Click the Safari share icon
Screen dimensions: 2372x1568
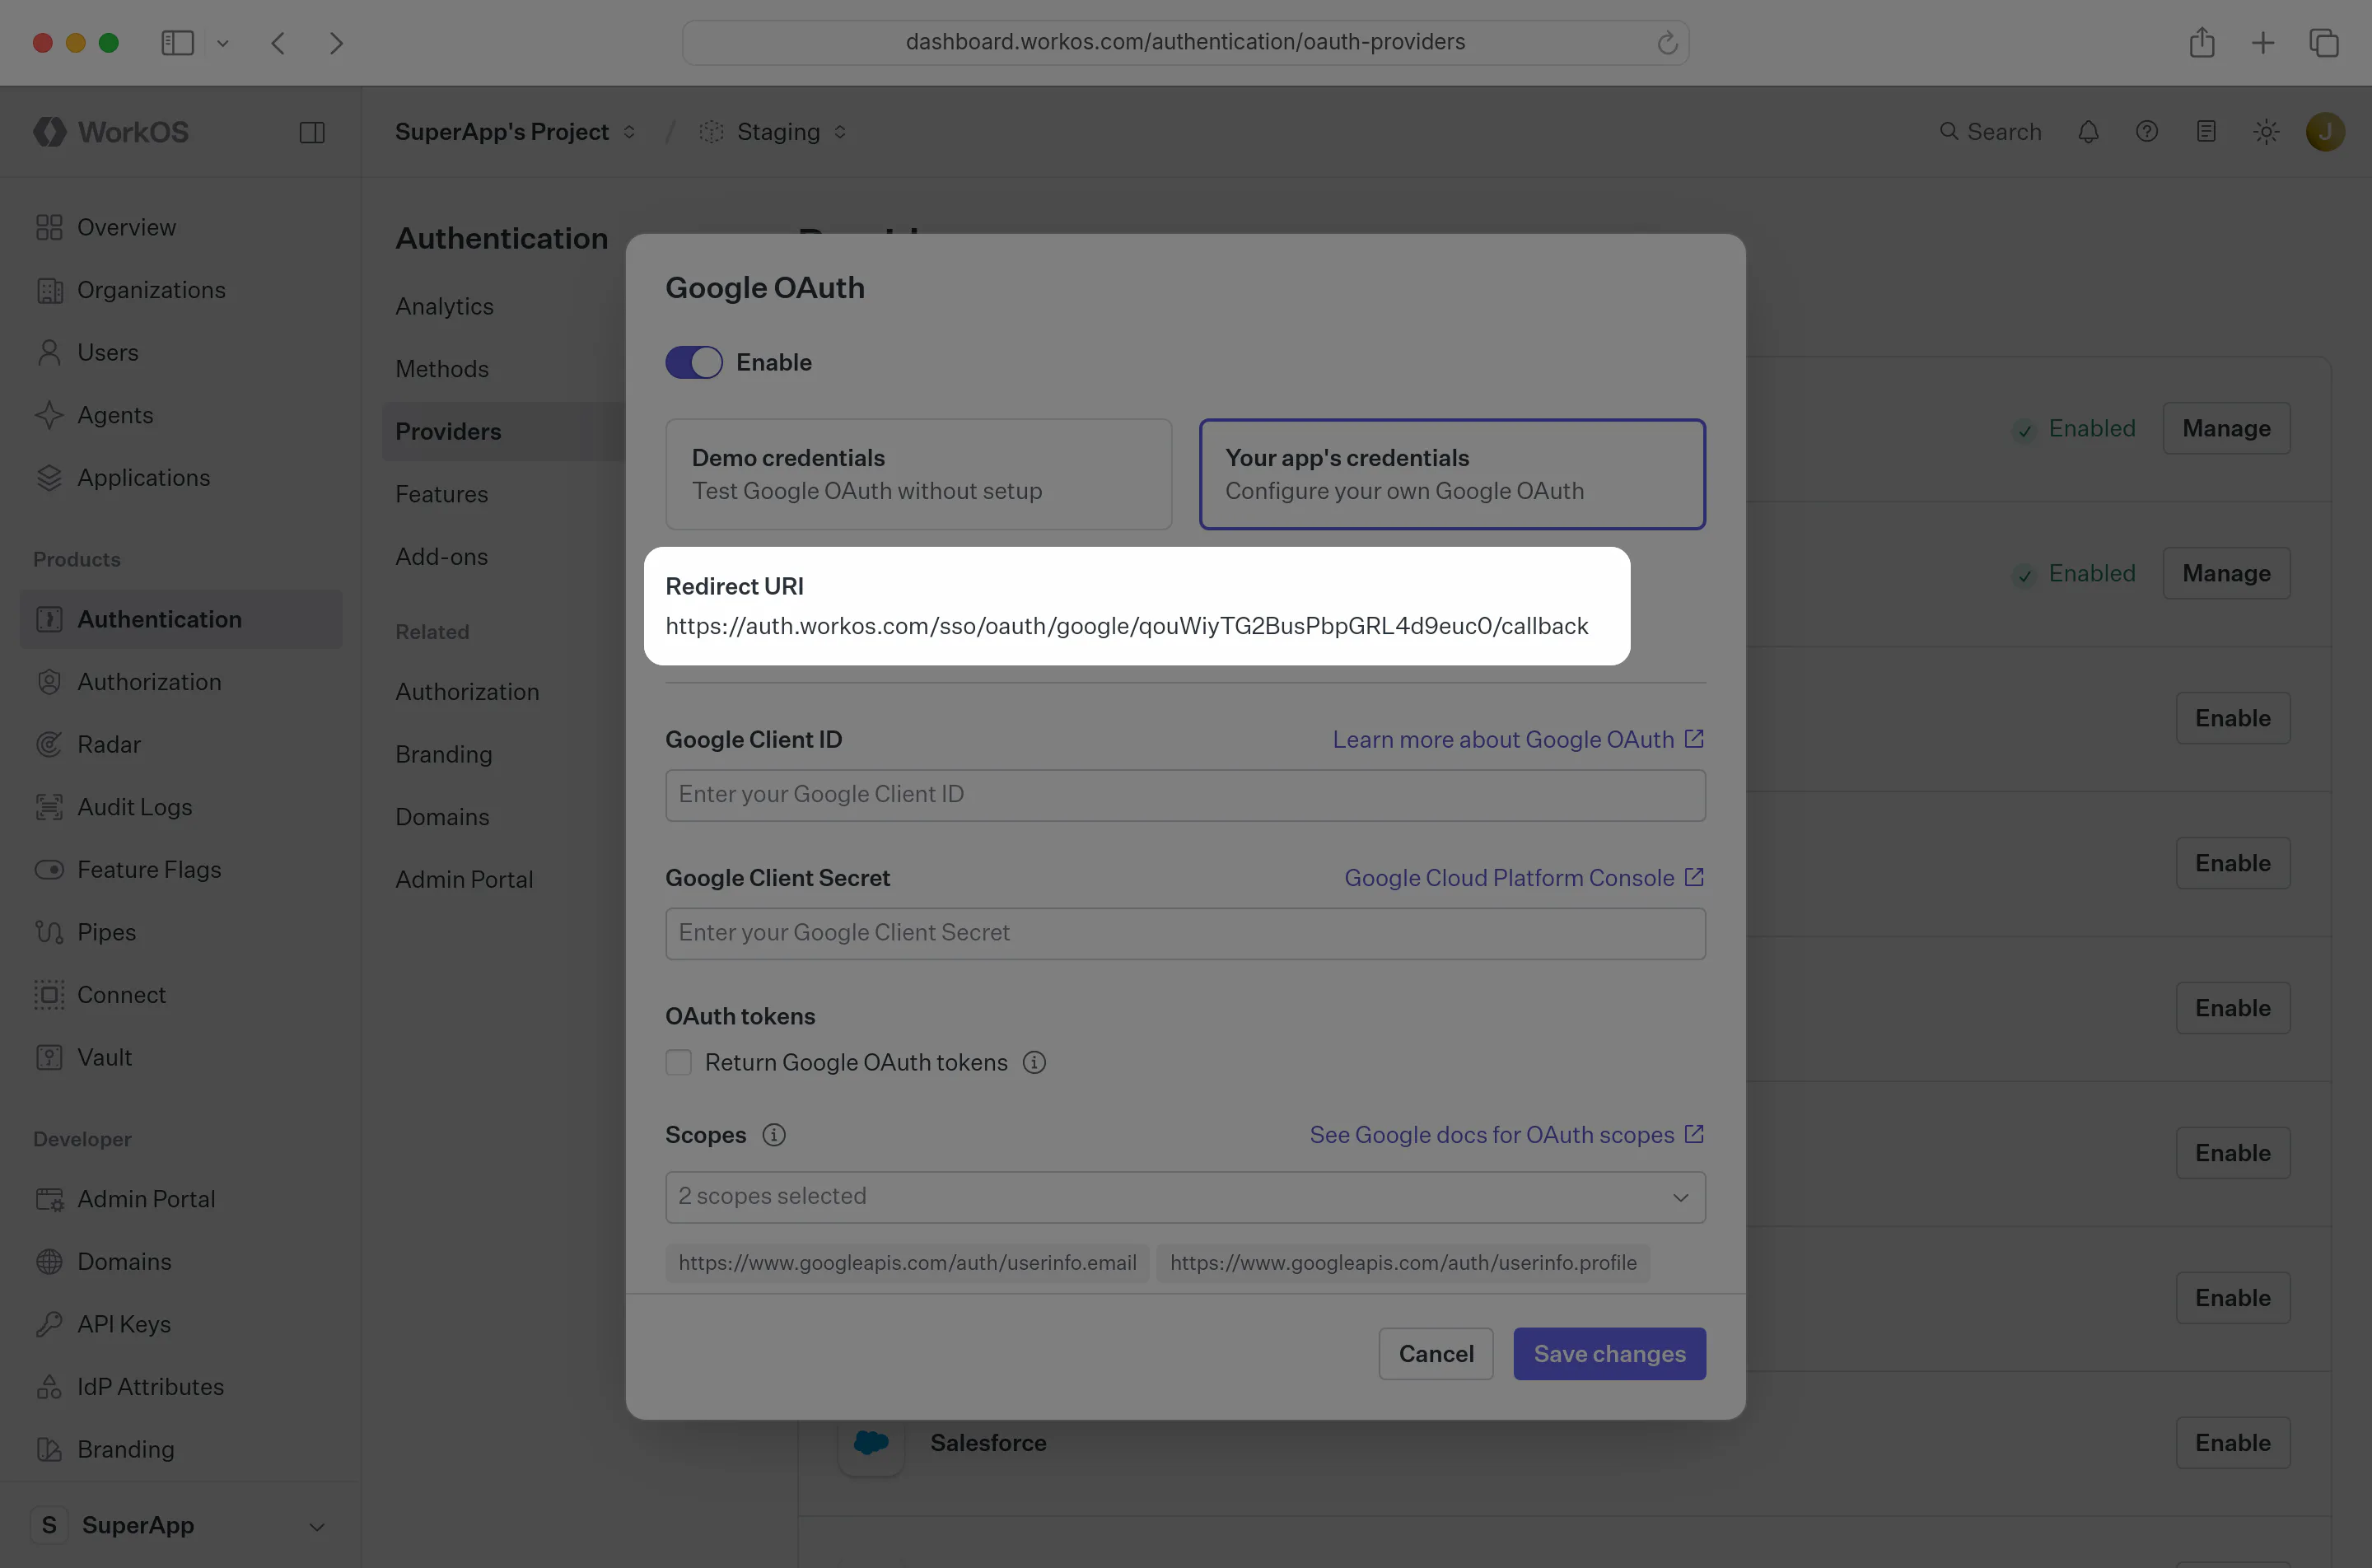pyautogui.click(x=2202, y=43)
